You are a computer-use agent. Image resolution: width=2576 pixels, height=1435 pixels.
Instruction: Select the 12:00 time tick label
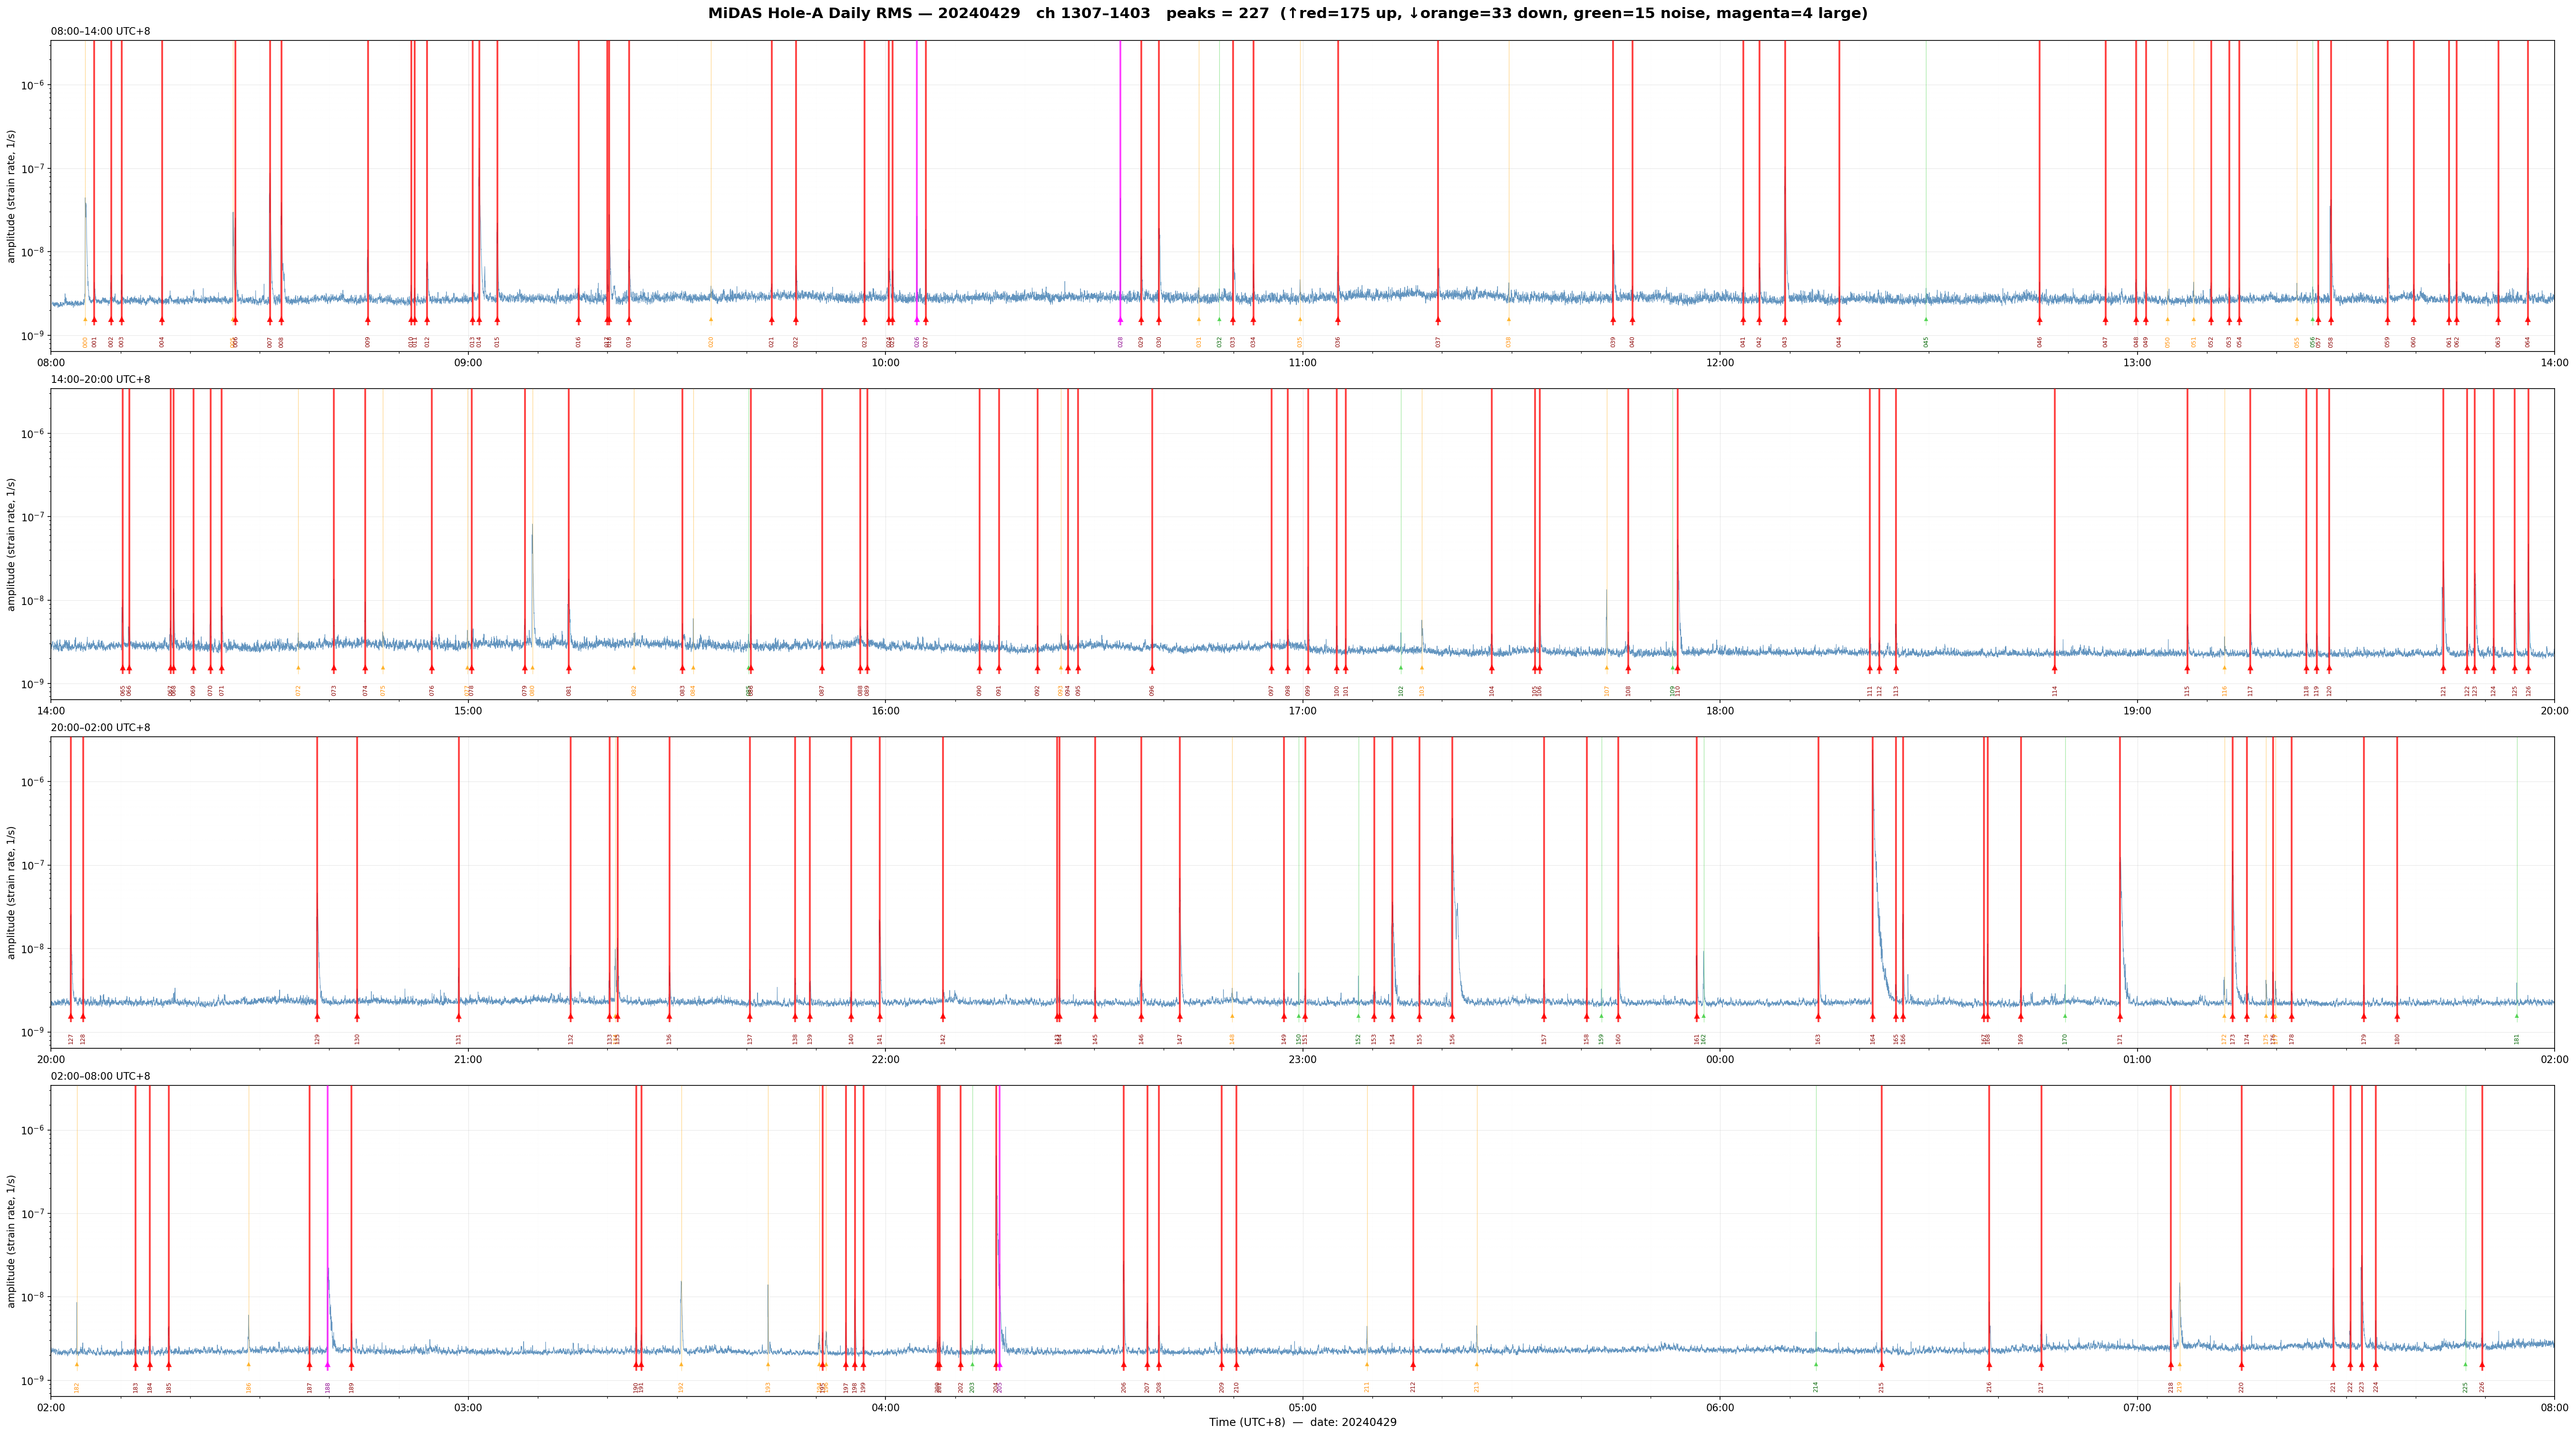click(x=1720, y=363)
